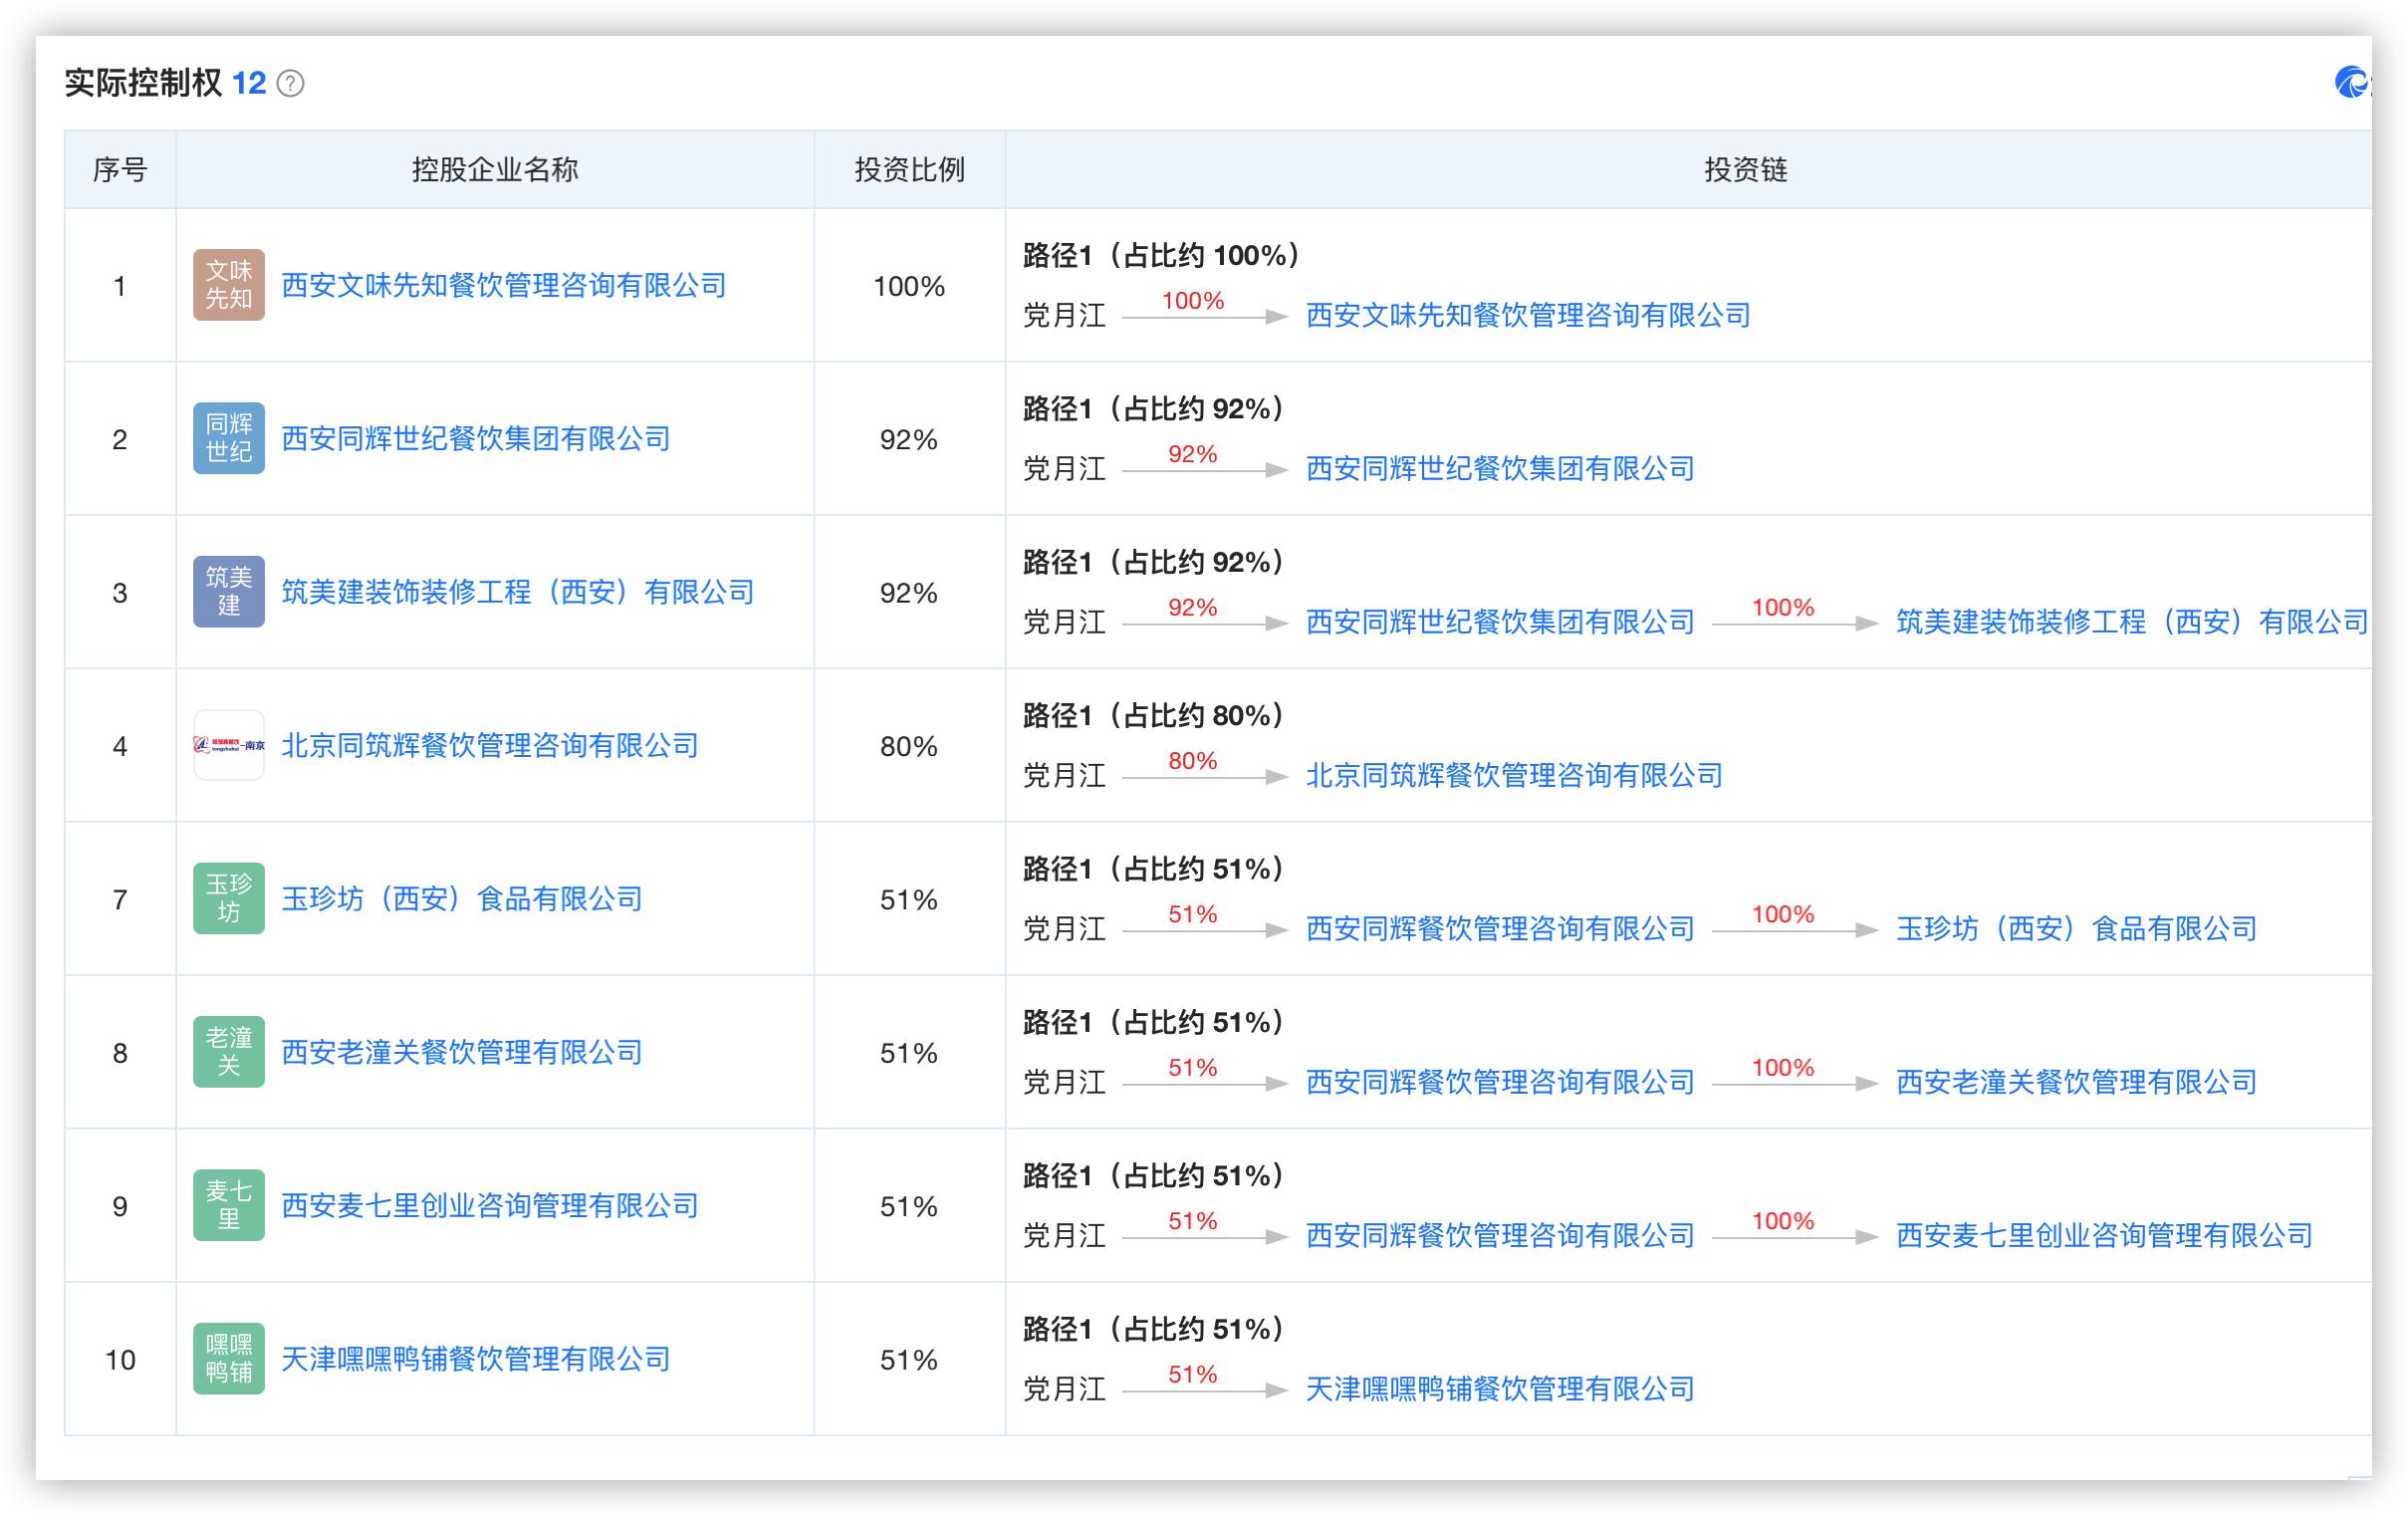Click the 北京同筑辉 company logo thumbnail
This screenshot has width=2408, height=1516.
228,745
